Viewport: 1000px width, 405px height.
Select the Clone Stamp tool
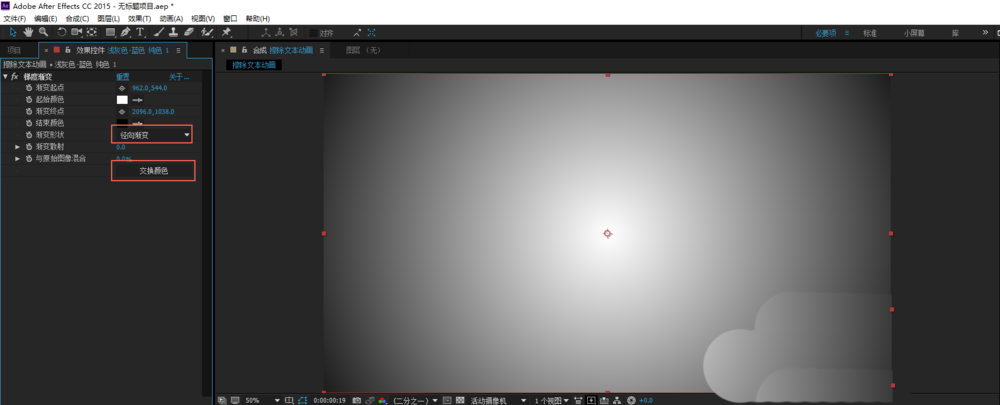click(x=173, y=32)
